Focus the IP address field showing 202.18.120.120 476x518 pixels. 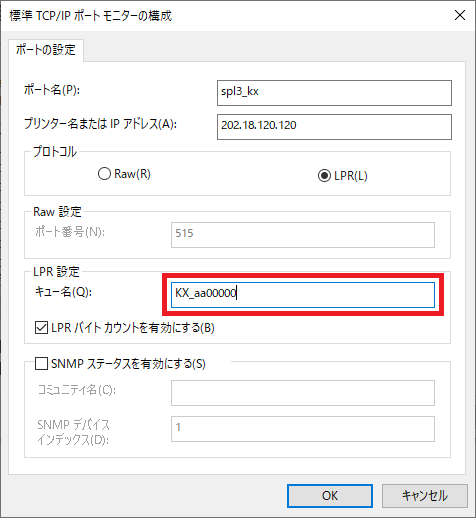(x=334, y=127)
